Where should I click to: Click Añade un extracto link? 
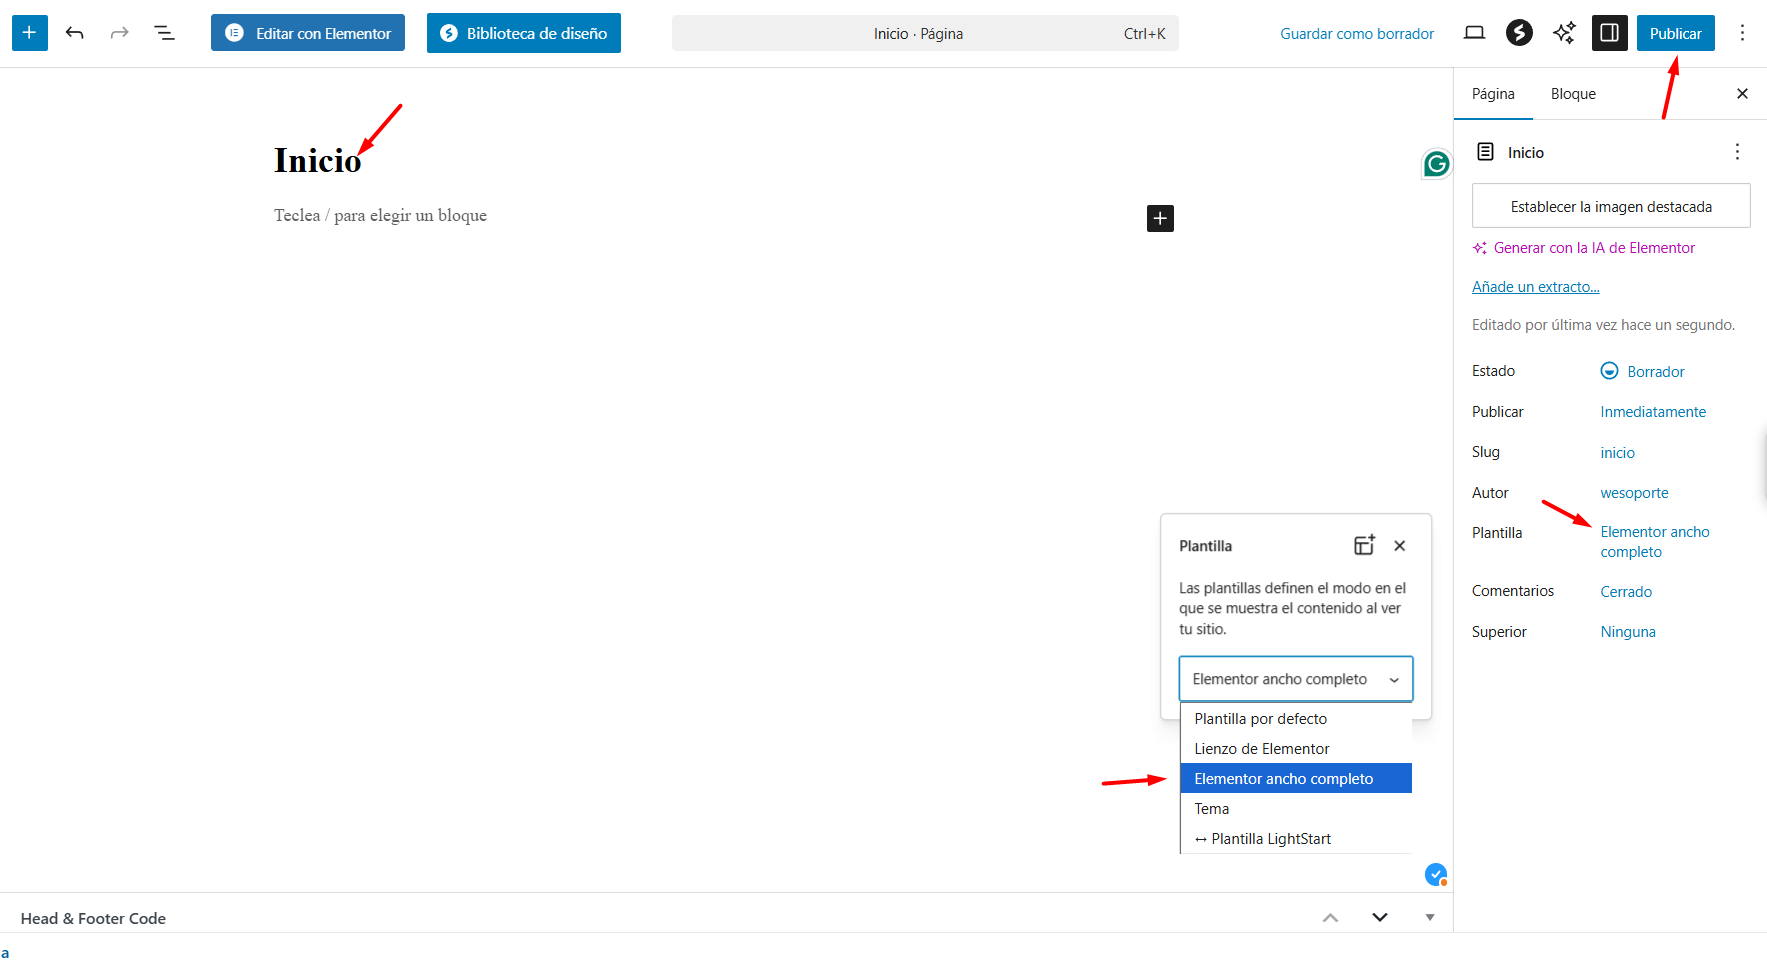pyautogui.click(x=1536, y=287)
